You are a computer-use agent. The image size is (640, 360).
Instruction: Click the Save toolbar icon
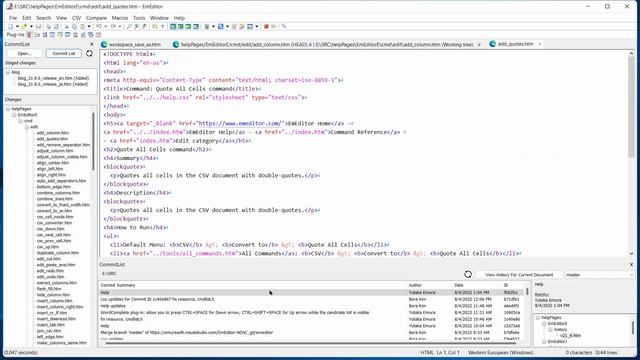point(38,27)
